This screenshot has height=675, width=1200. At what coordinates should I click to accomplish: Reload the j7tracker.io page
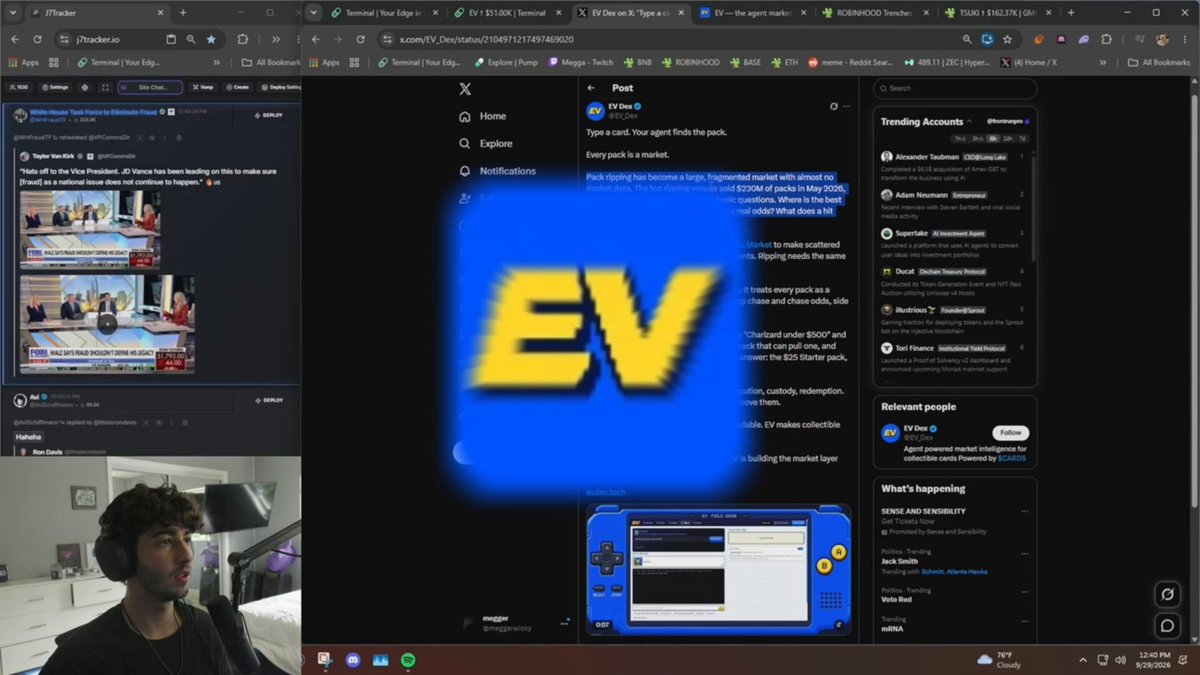pyautogui.click(x=37, y=39)
